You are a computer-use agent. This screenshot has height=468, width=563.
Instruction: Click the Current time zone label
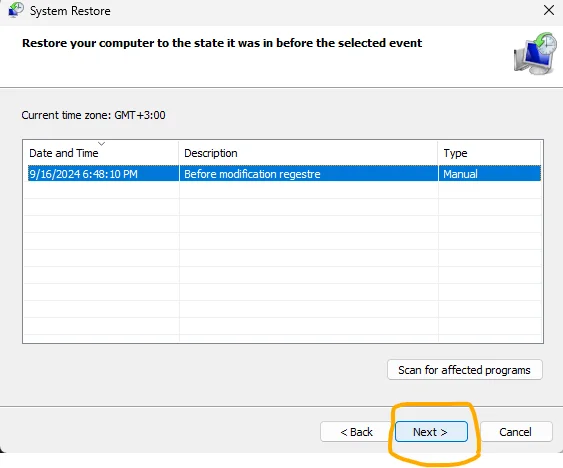tap(93, 115)
